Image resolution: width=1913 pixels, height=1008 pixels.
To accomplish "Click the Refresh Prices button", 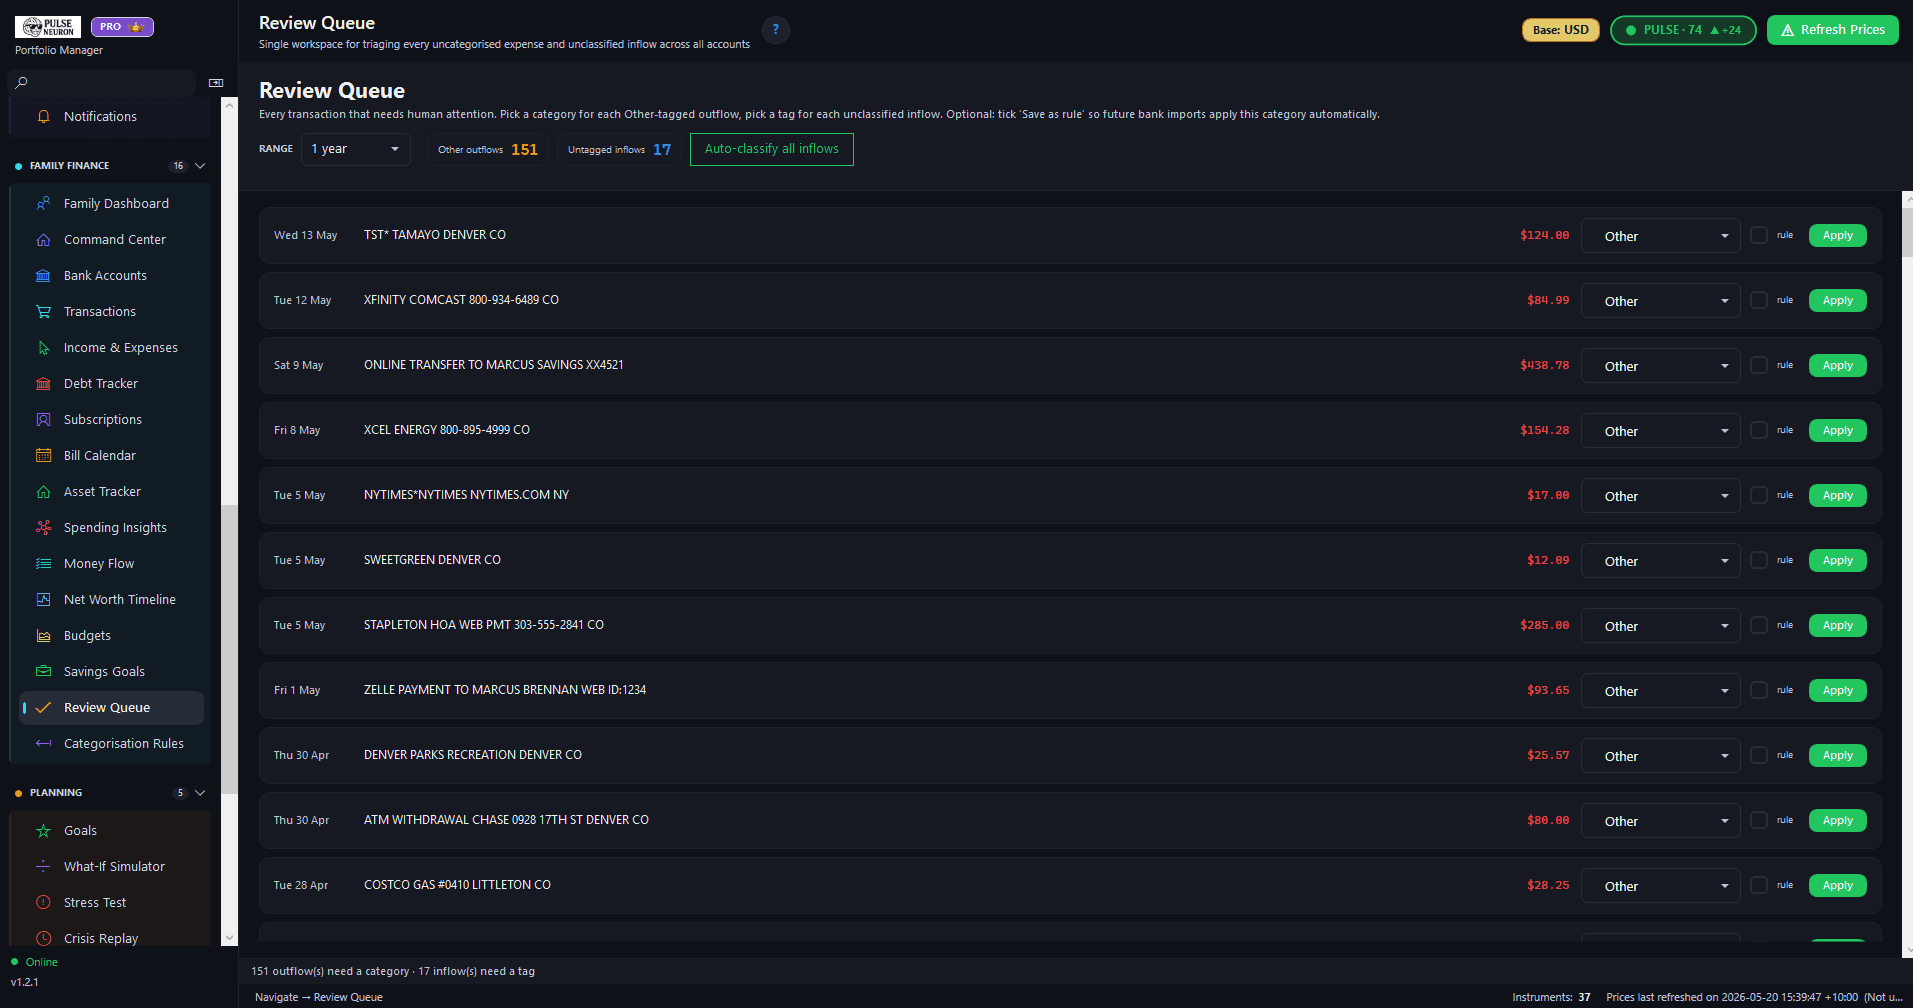I will pos(1833,30).
